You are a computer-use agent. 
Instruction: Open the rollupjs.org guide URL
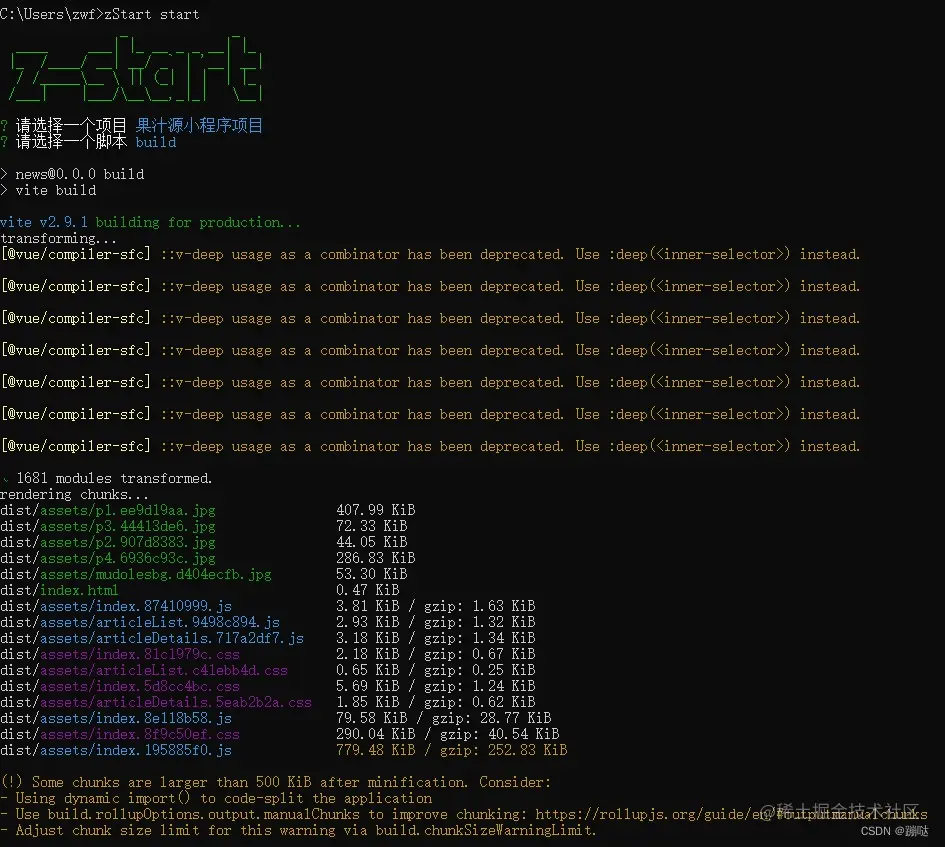[x=731, y=814]
